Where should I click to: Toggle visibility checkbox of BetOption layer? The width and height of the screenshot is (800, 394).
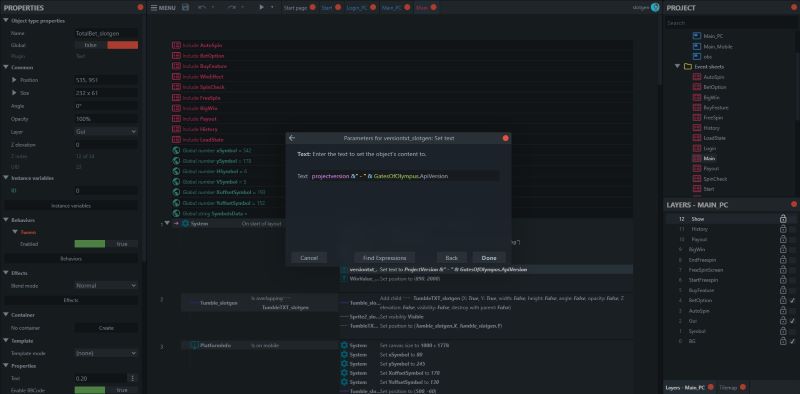pyautogui.click(x=792, y=301)
